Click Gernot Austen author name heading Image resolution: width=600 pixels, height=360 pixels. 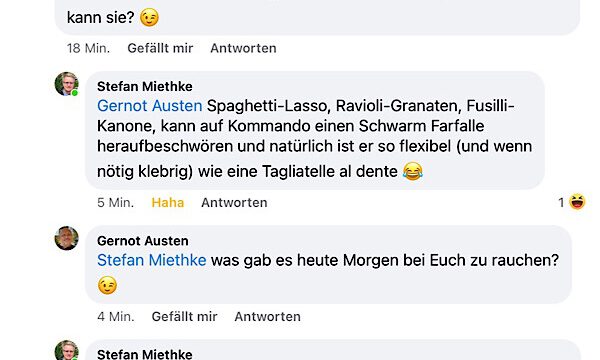(x=143, y=241)
